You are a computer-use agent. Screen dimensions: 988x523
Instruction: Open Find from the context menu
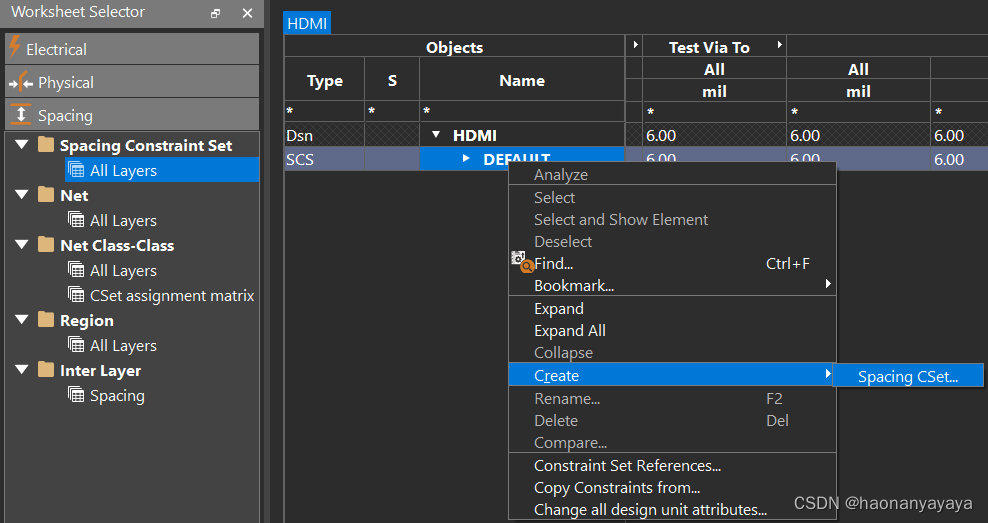pos(672,263)
